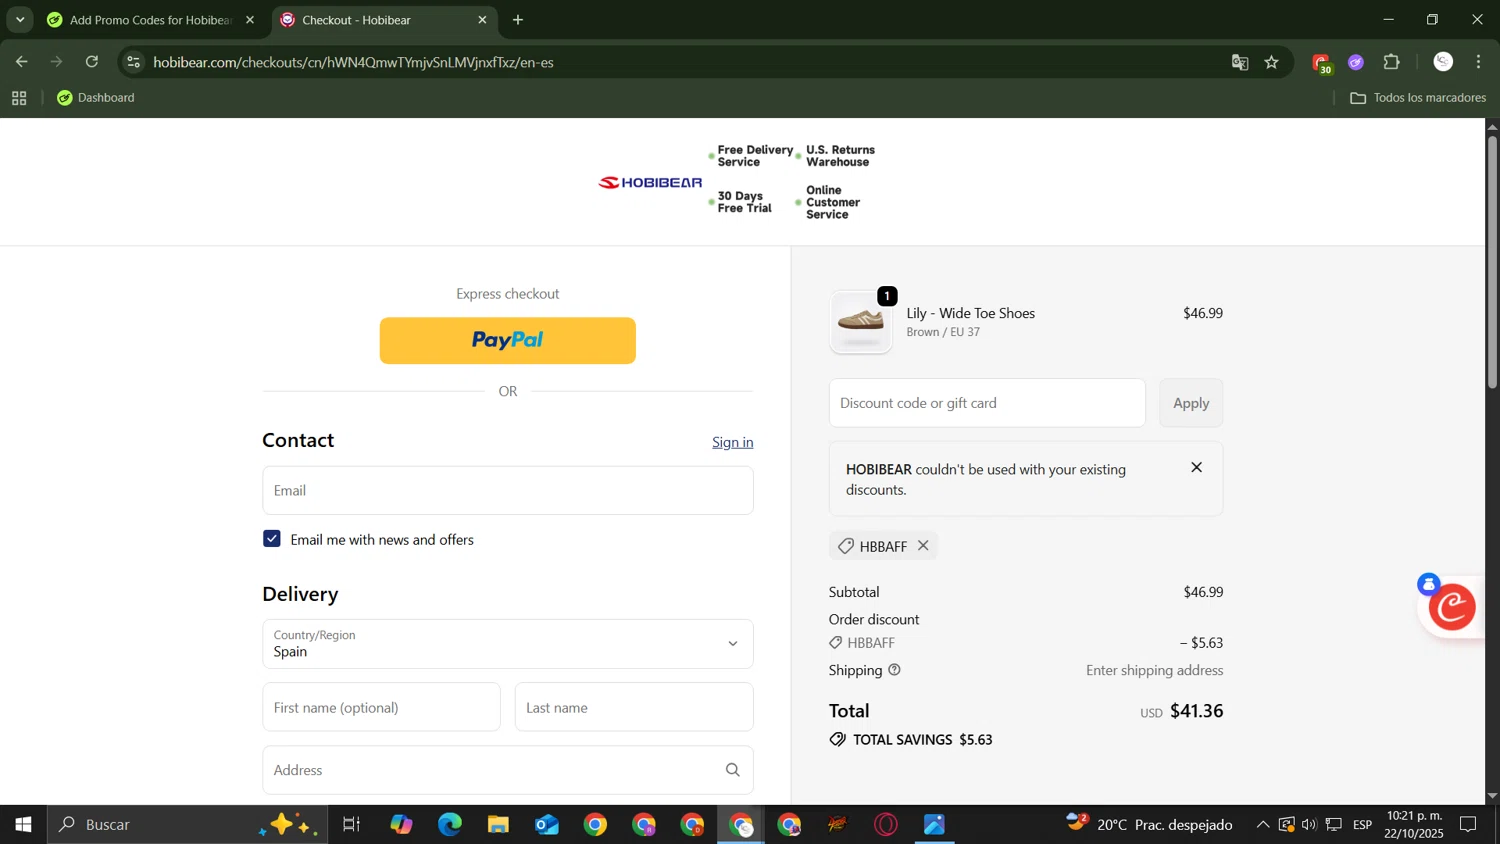The image size is (1500, 844).
Task: Open Task View on the taskbar
Action: coord(352,825)
